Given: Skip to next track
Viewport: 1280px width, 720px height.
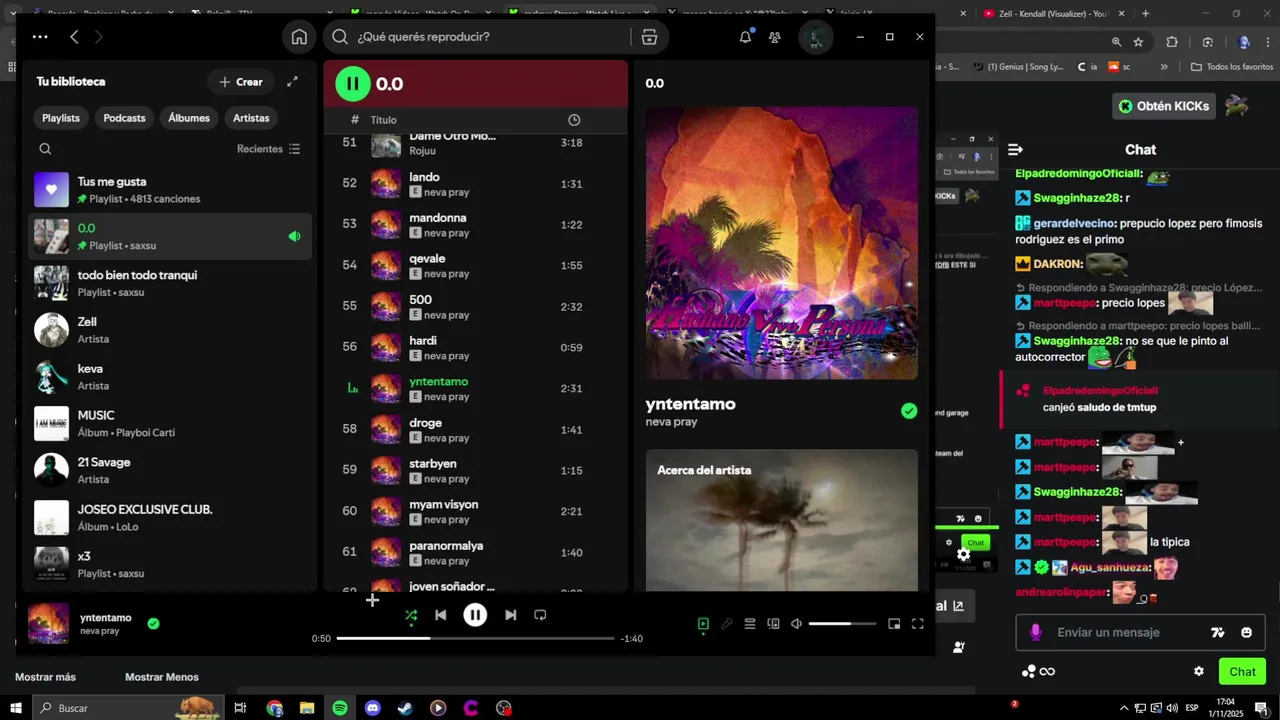Looking at the screenshot, I should (x=510, y=615).
